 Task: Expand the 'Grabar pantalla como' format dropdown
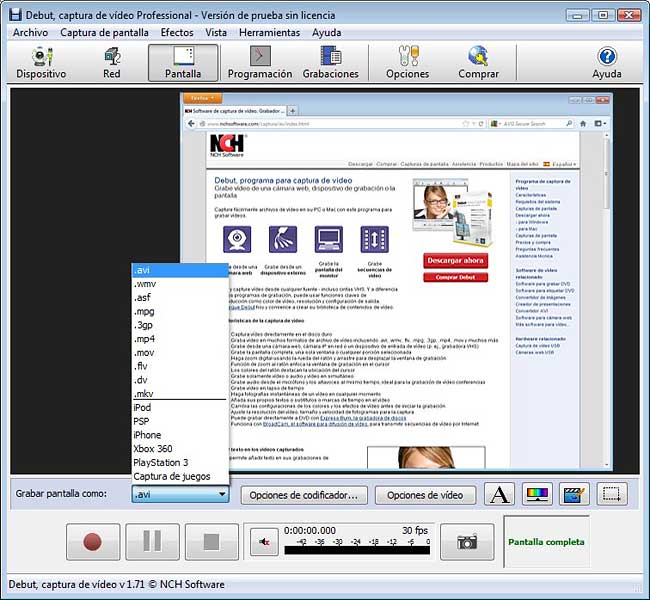point(221,494)
